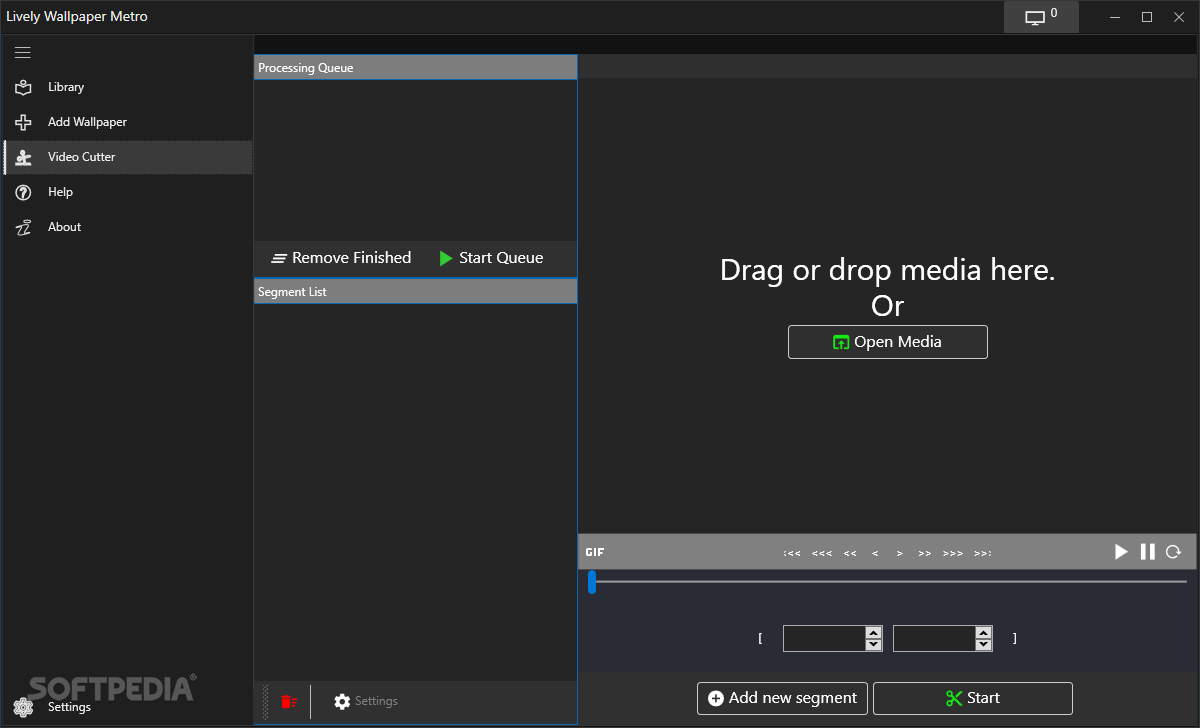
Task: Step back with the <<< button
Action: coord(822,553)
